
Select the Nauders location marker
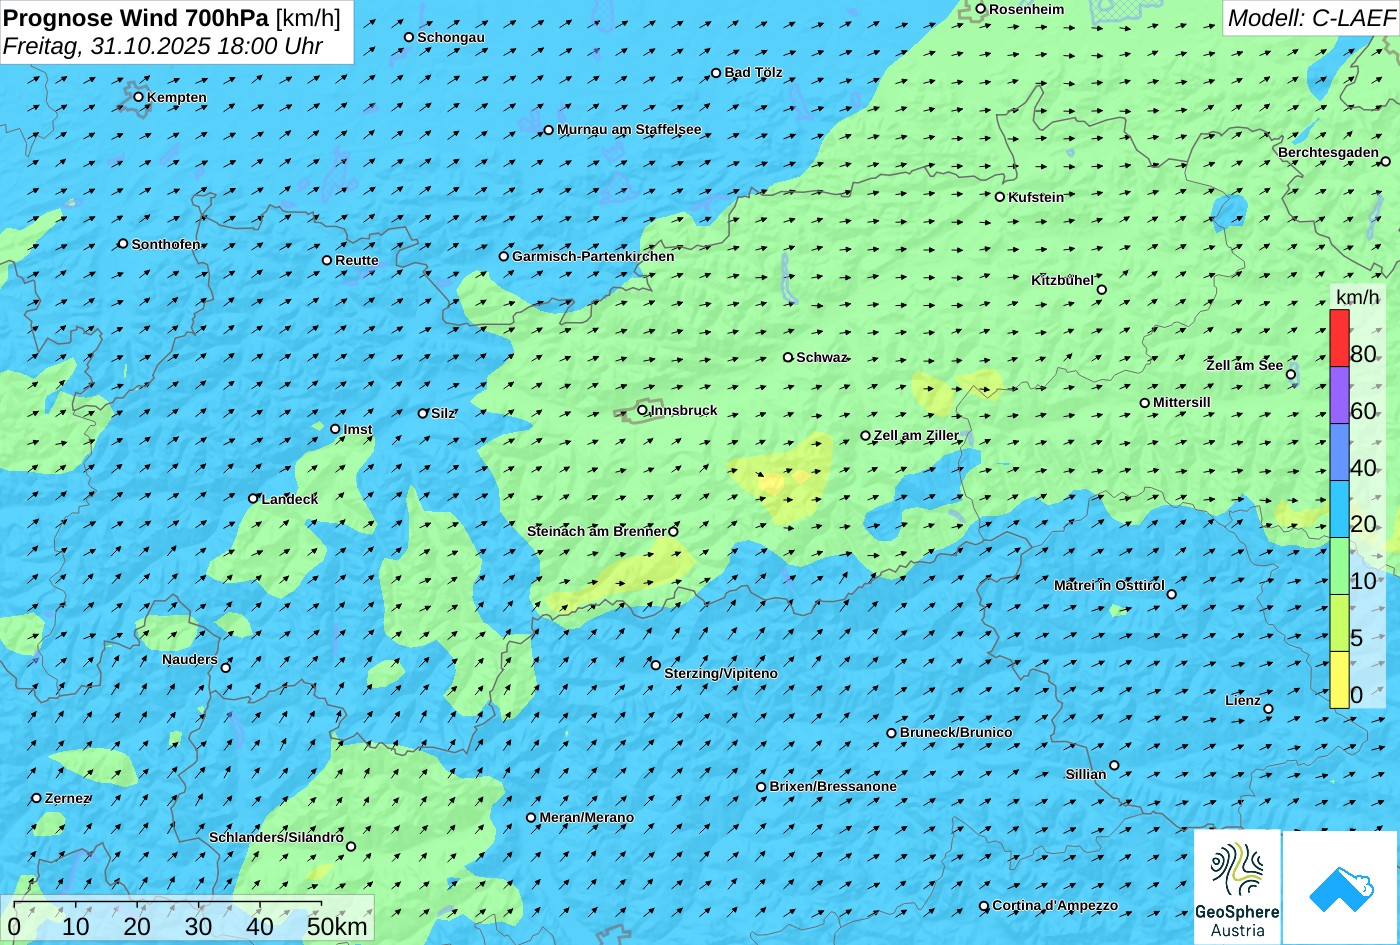tap(226, 668)
